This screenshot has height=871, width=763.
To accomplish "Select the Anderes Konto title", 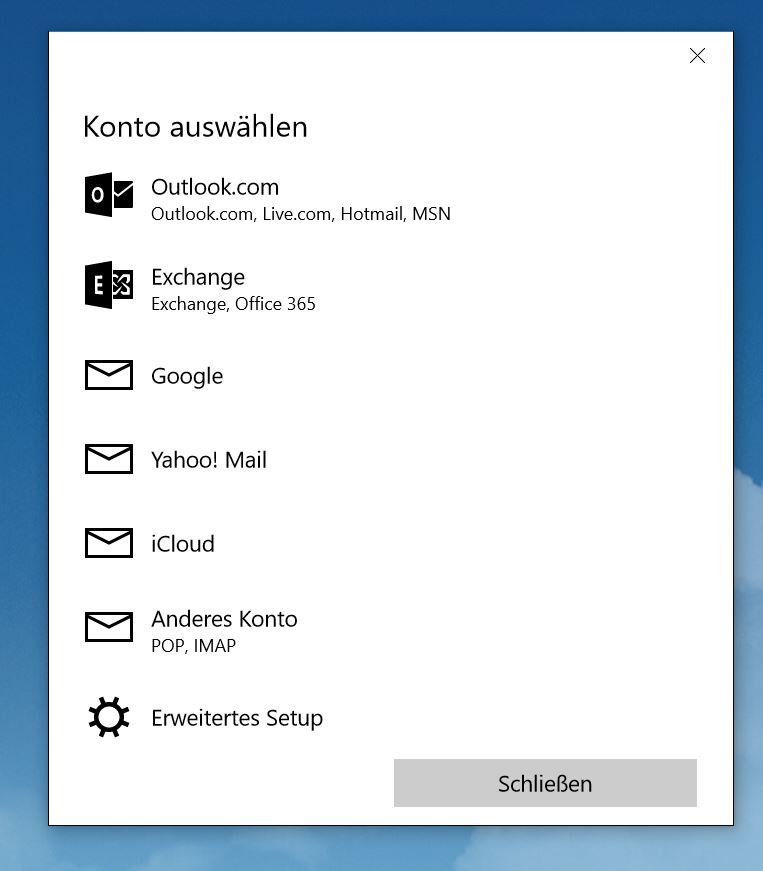I will 224,619.
